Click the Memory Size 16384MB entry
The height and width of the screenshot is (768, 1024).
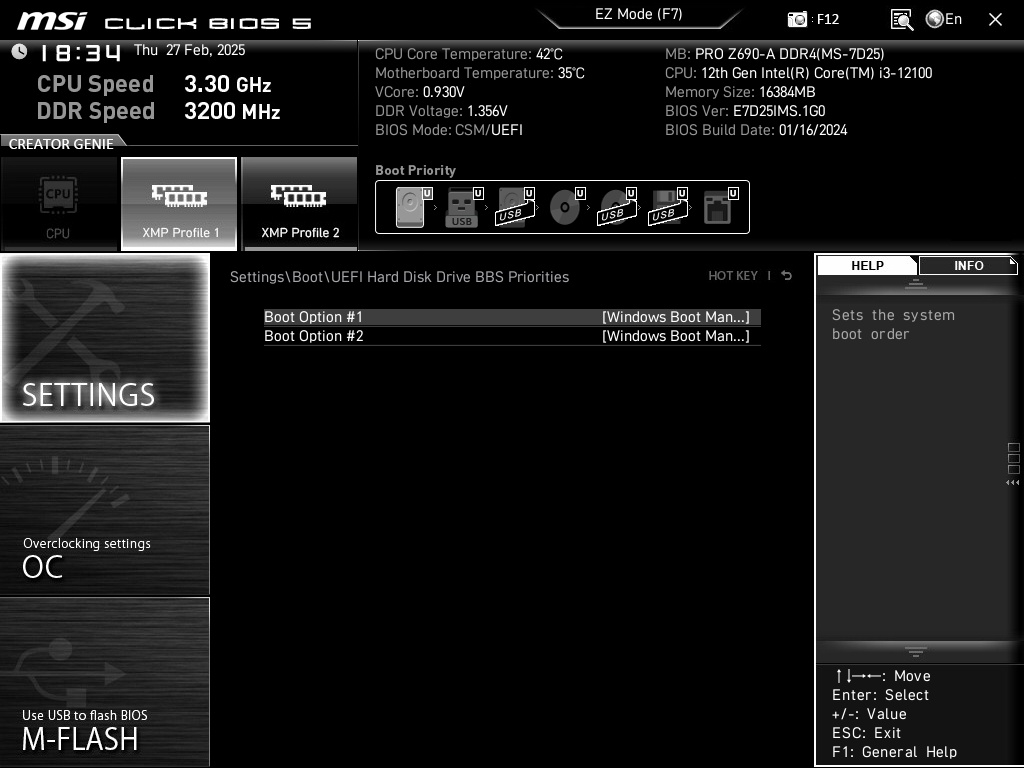coord(740,92)
